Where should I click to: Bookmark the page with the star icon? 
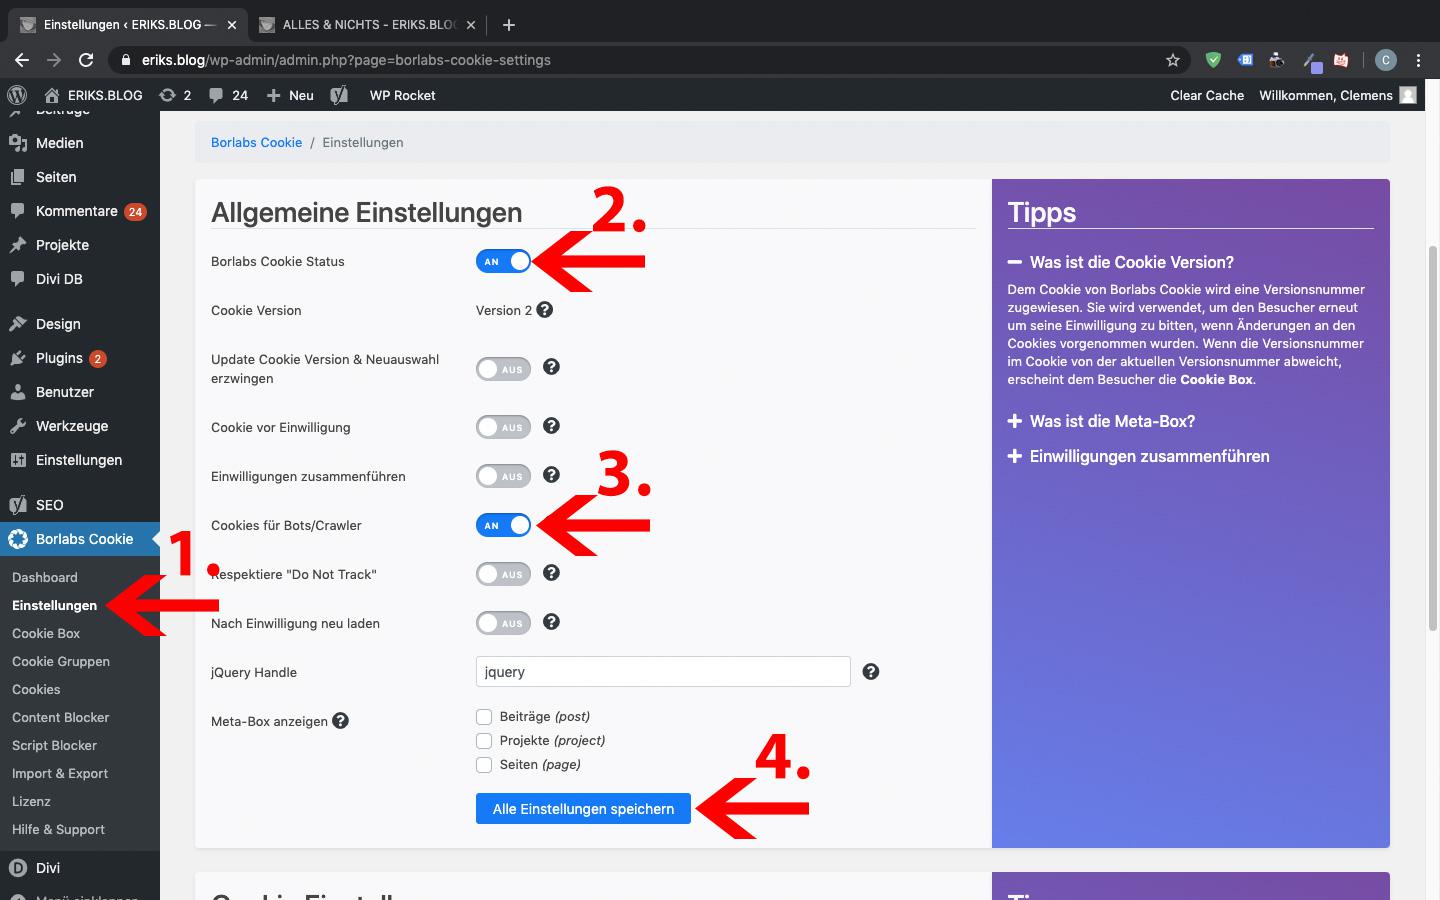point(1173,60)
